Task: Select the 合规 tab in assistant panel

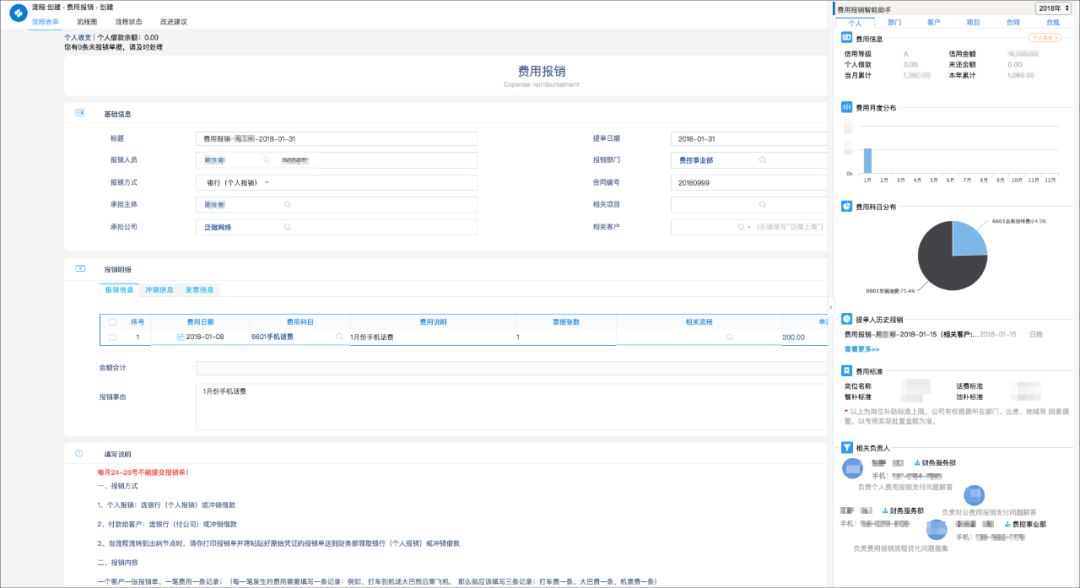Action: 1052,23
